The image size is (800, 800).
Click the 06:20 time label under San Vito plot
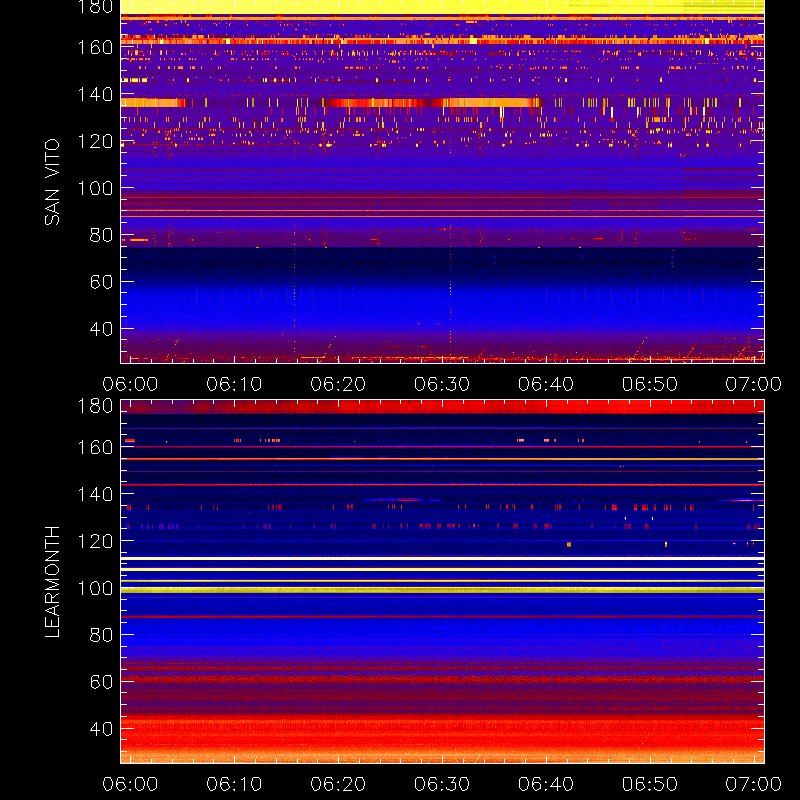[x=338, y=384]
